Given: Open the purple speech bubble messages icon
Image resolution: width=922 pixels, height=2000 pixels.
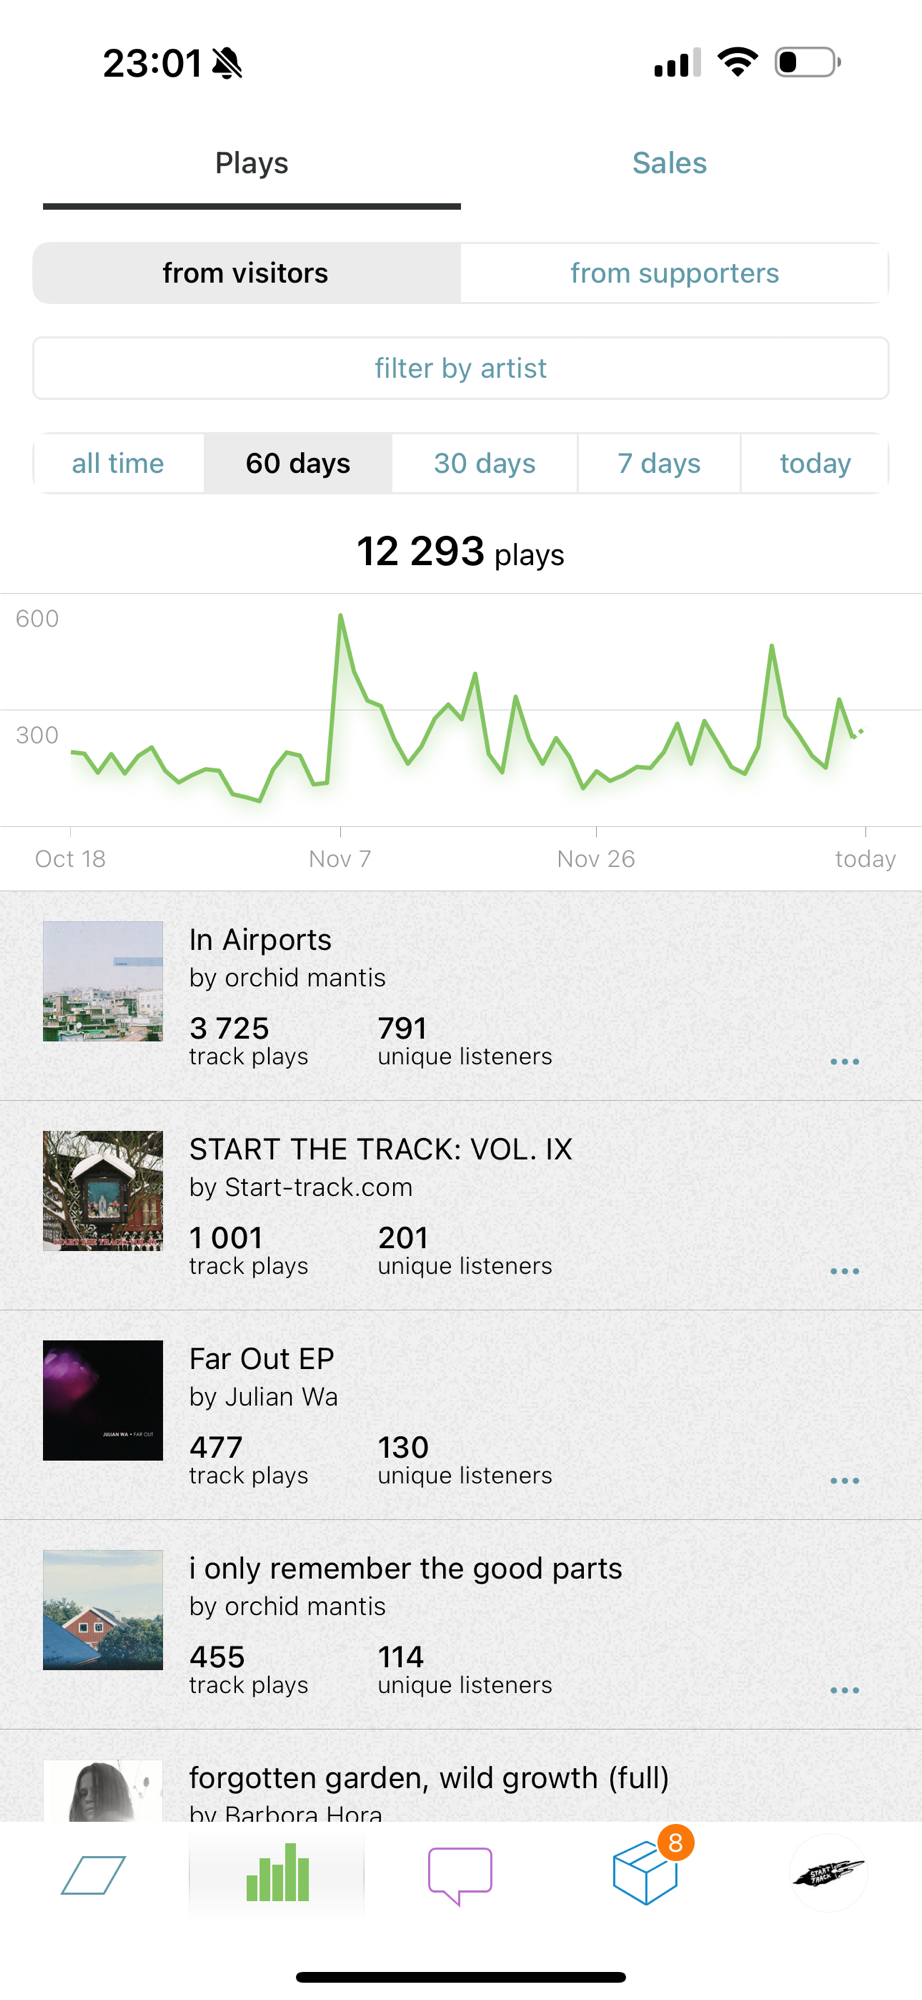Looking at the screenshot, I should [x=460, y=1875].
